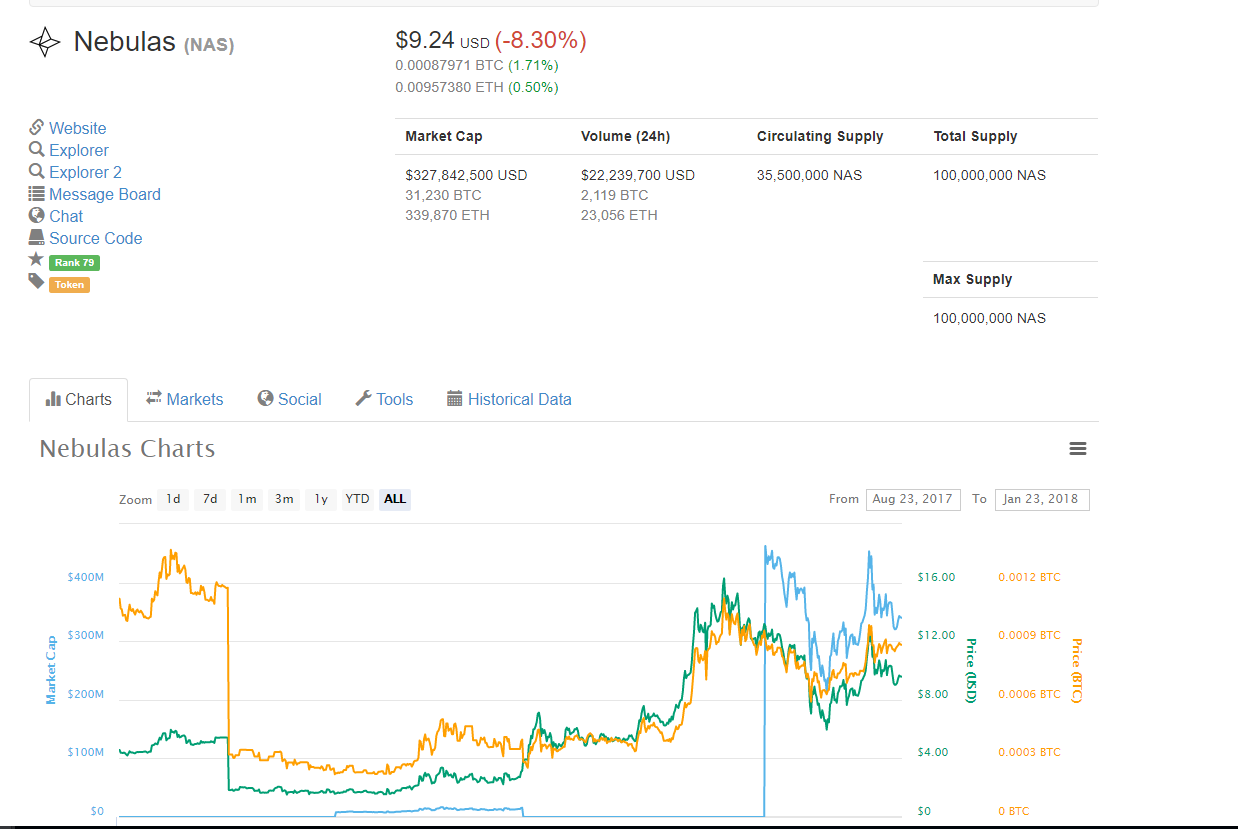Click the 0.0012 BTC axis tick label
The width and height of the screenshot is (1238, 829).
1029,577
